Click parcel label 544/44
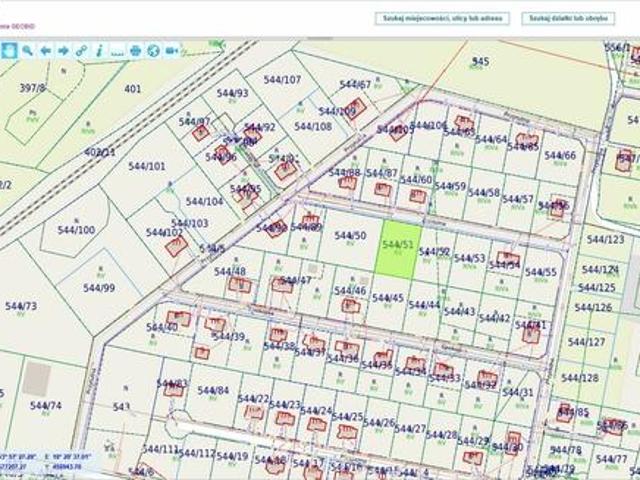The width and height of the screenshot is (640, 480). (x=424, y=304)
